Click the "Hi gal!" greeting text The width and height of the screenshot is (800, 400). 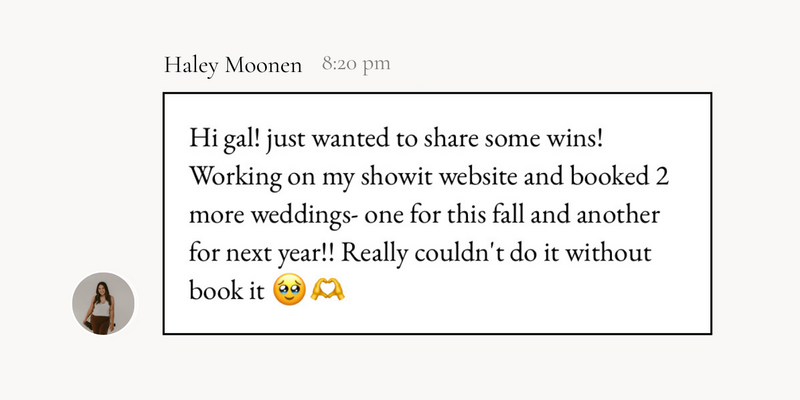tap(225, 138)
